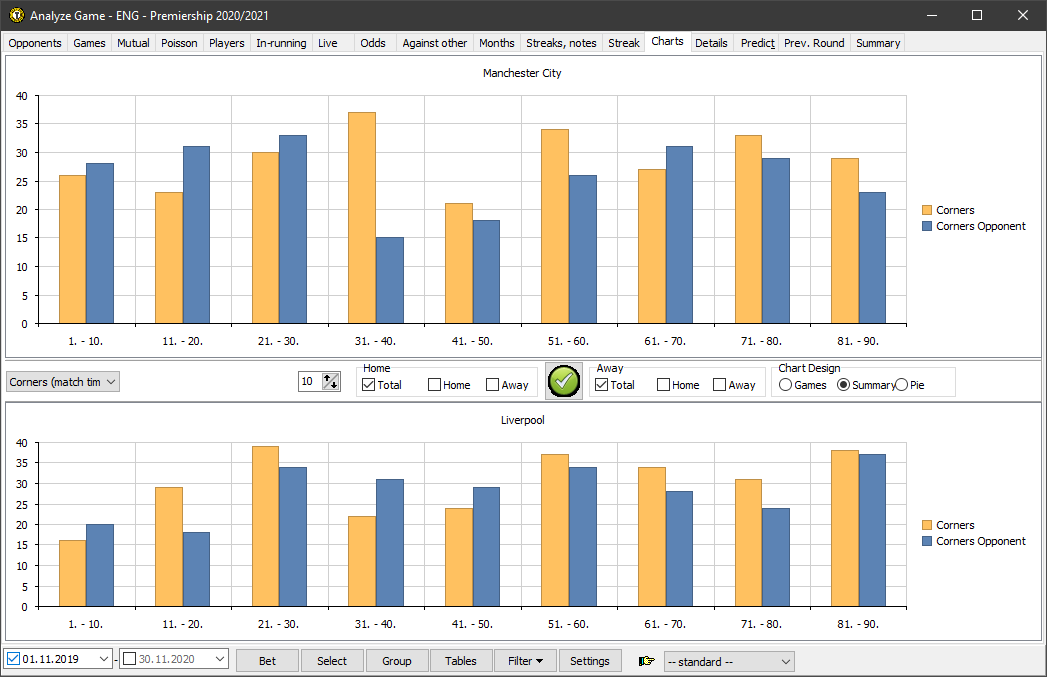Switch to the Poisson tab
This screenshot has height=677, width=1047.
(180, 43)
